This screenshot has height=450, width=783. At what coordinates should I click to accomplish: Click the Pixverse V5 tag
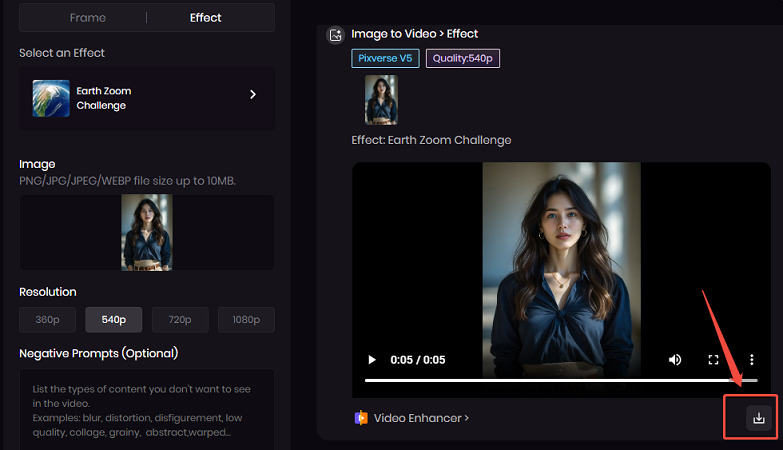385,59
